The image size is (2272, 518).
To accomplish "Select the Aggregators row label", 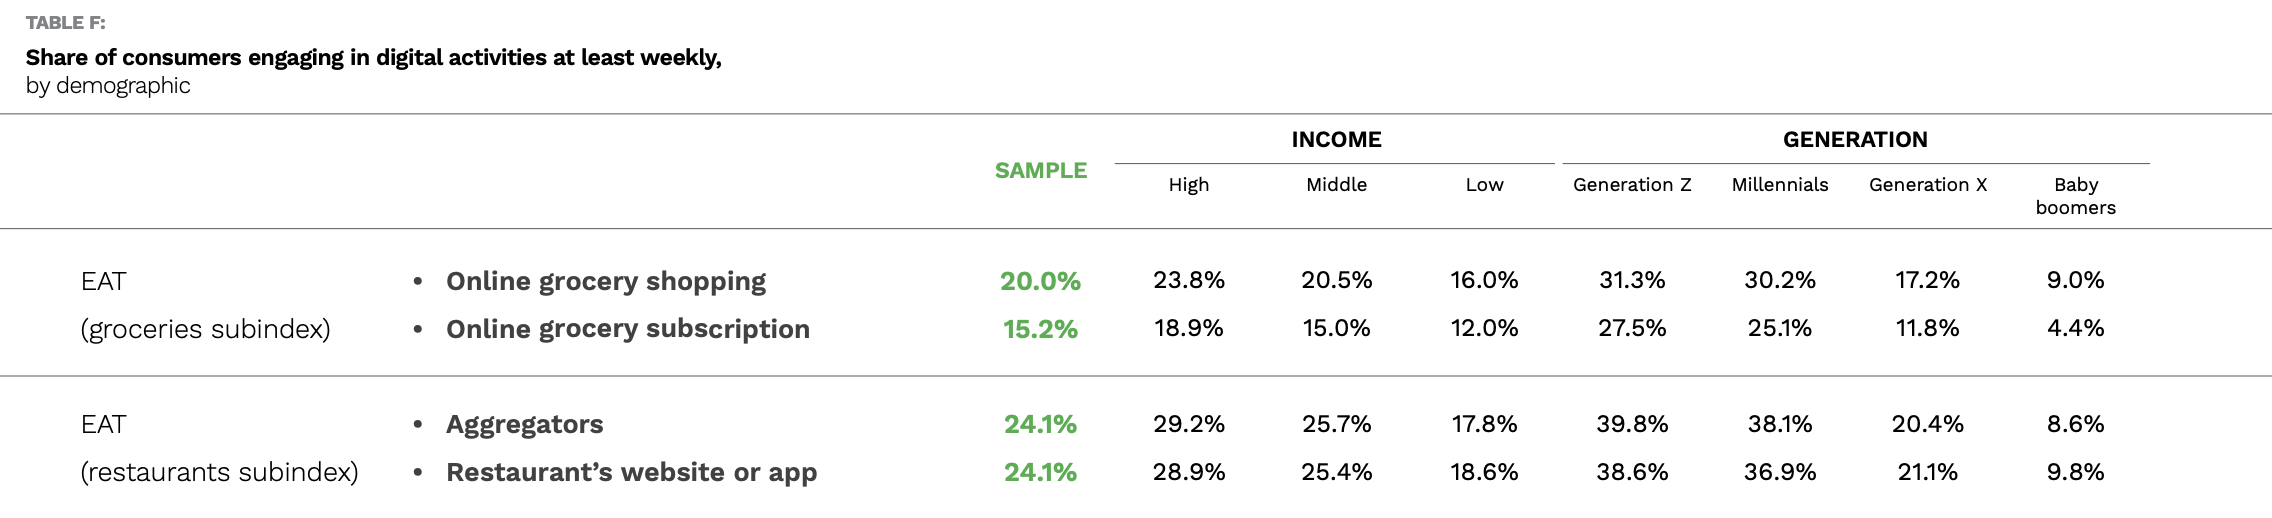I will coord(525,425).
